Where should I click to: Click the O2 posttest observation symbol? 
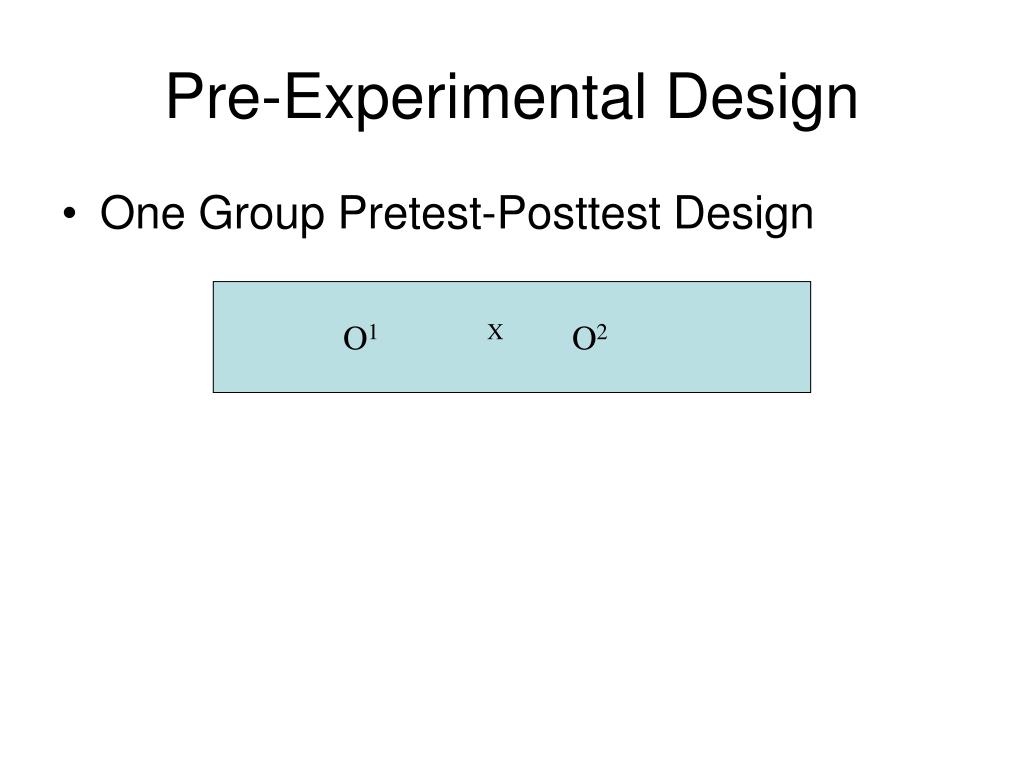click(x=589, y=338)
